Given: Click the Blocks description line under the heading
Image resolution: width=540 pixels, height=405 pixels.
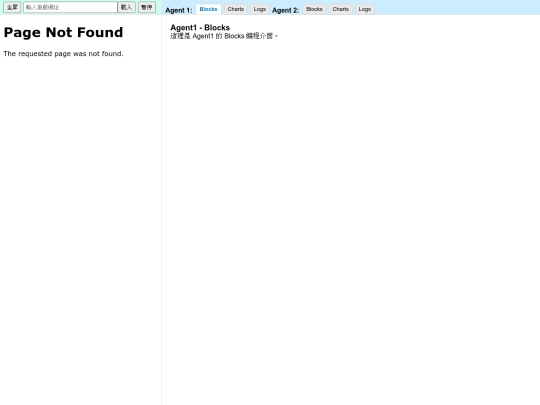Looking at the screenshot, I should coord(224,36).
